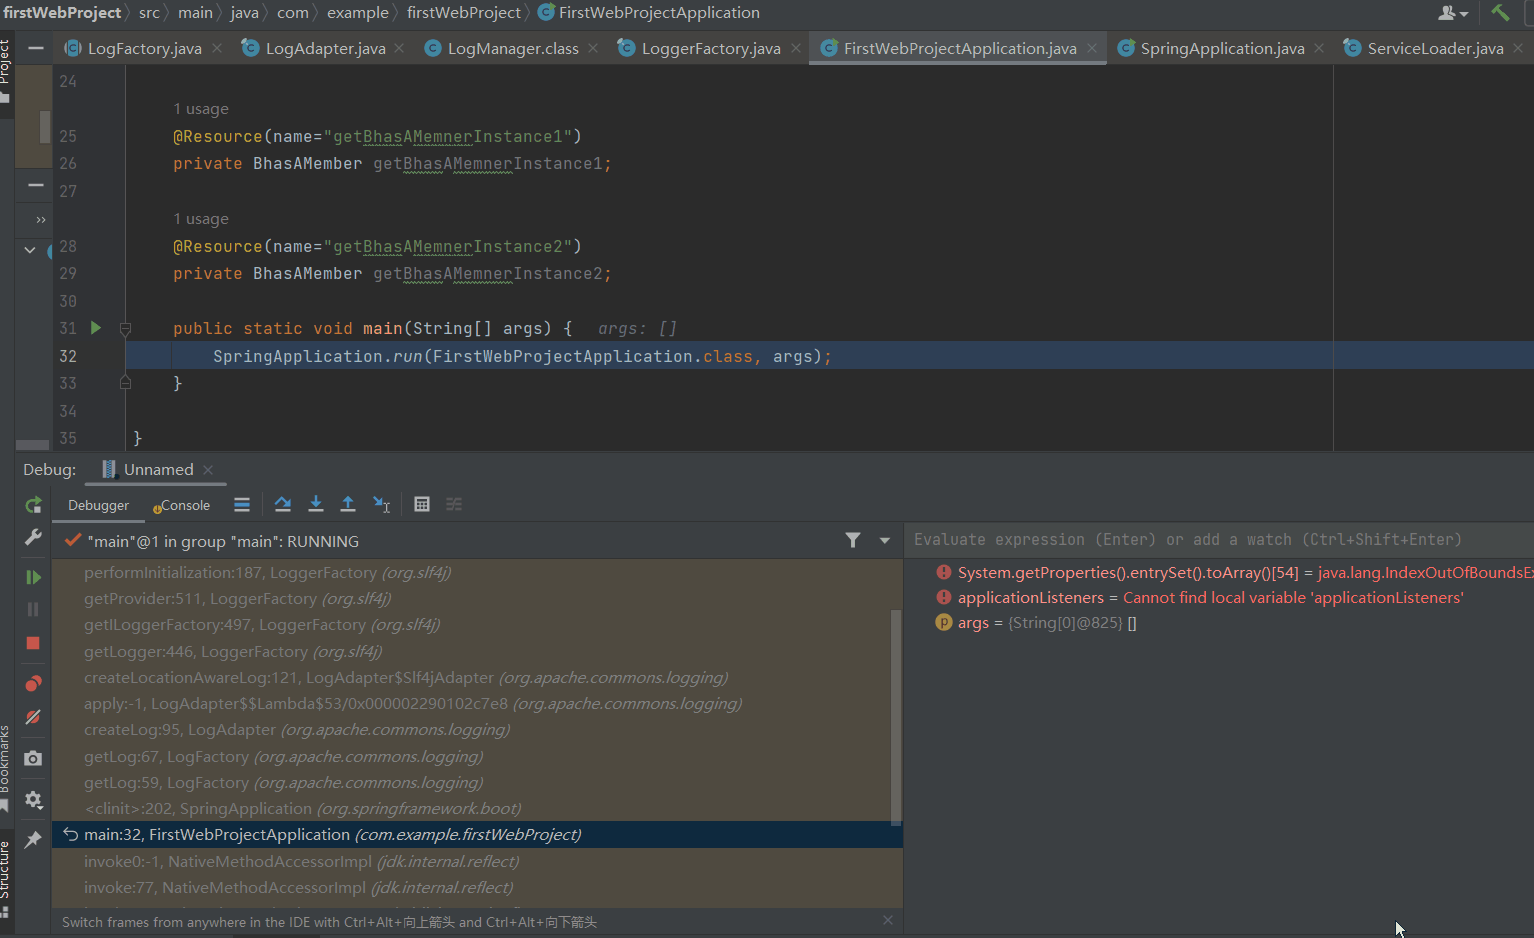The width and height of the screenshot is (1534, 938).
Task: Click the frames list vertical scrollbar
Action: coord(896,717)
